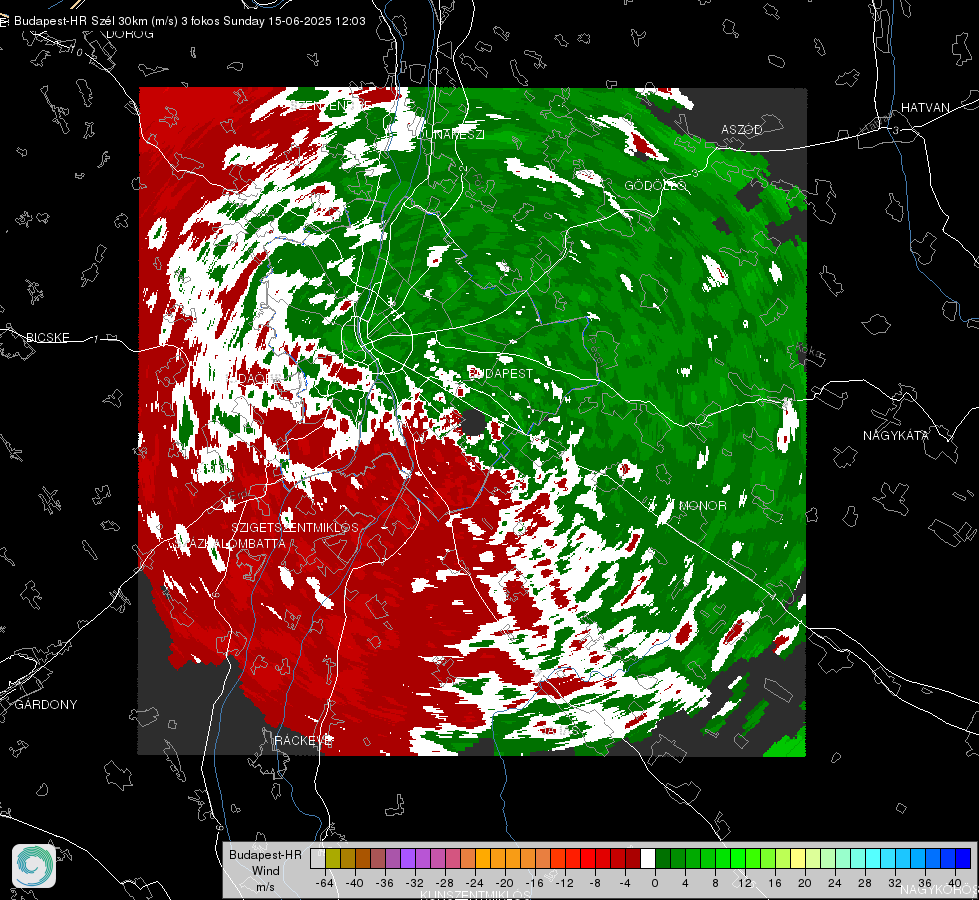Click the -64 legend value
Viewport: 979px width, 900px height.
(325, 883)
